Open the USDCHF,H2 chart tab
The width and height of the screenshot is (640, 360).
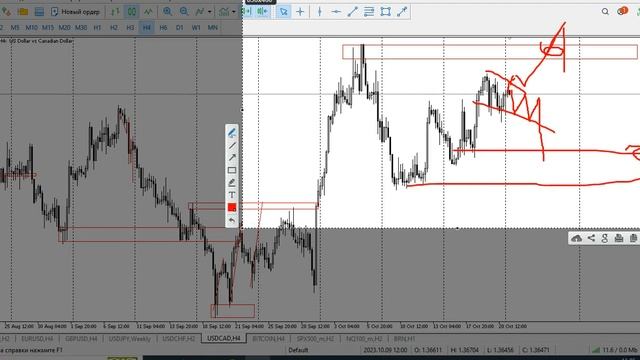coord(179,339)
